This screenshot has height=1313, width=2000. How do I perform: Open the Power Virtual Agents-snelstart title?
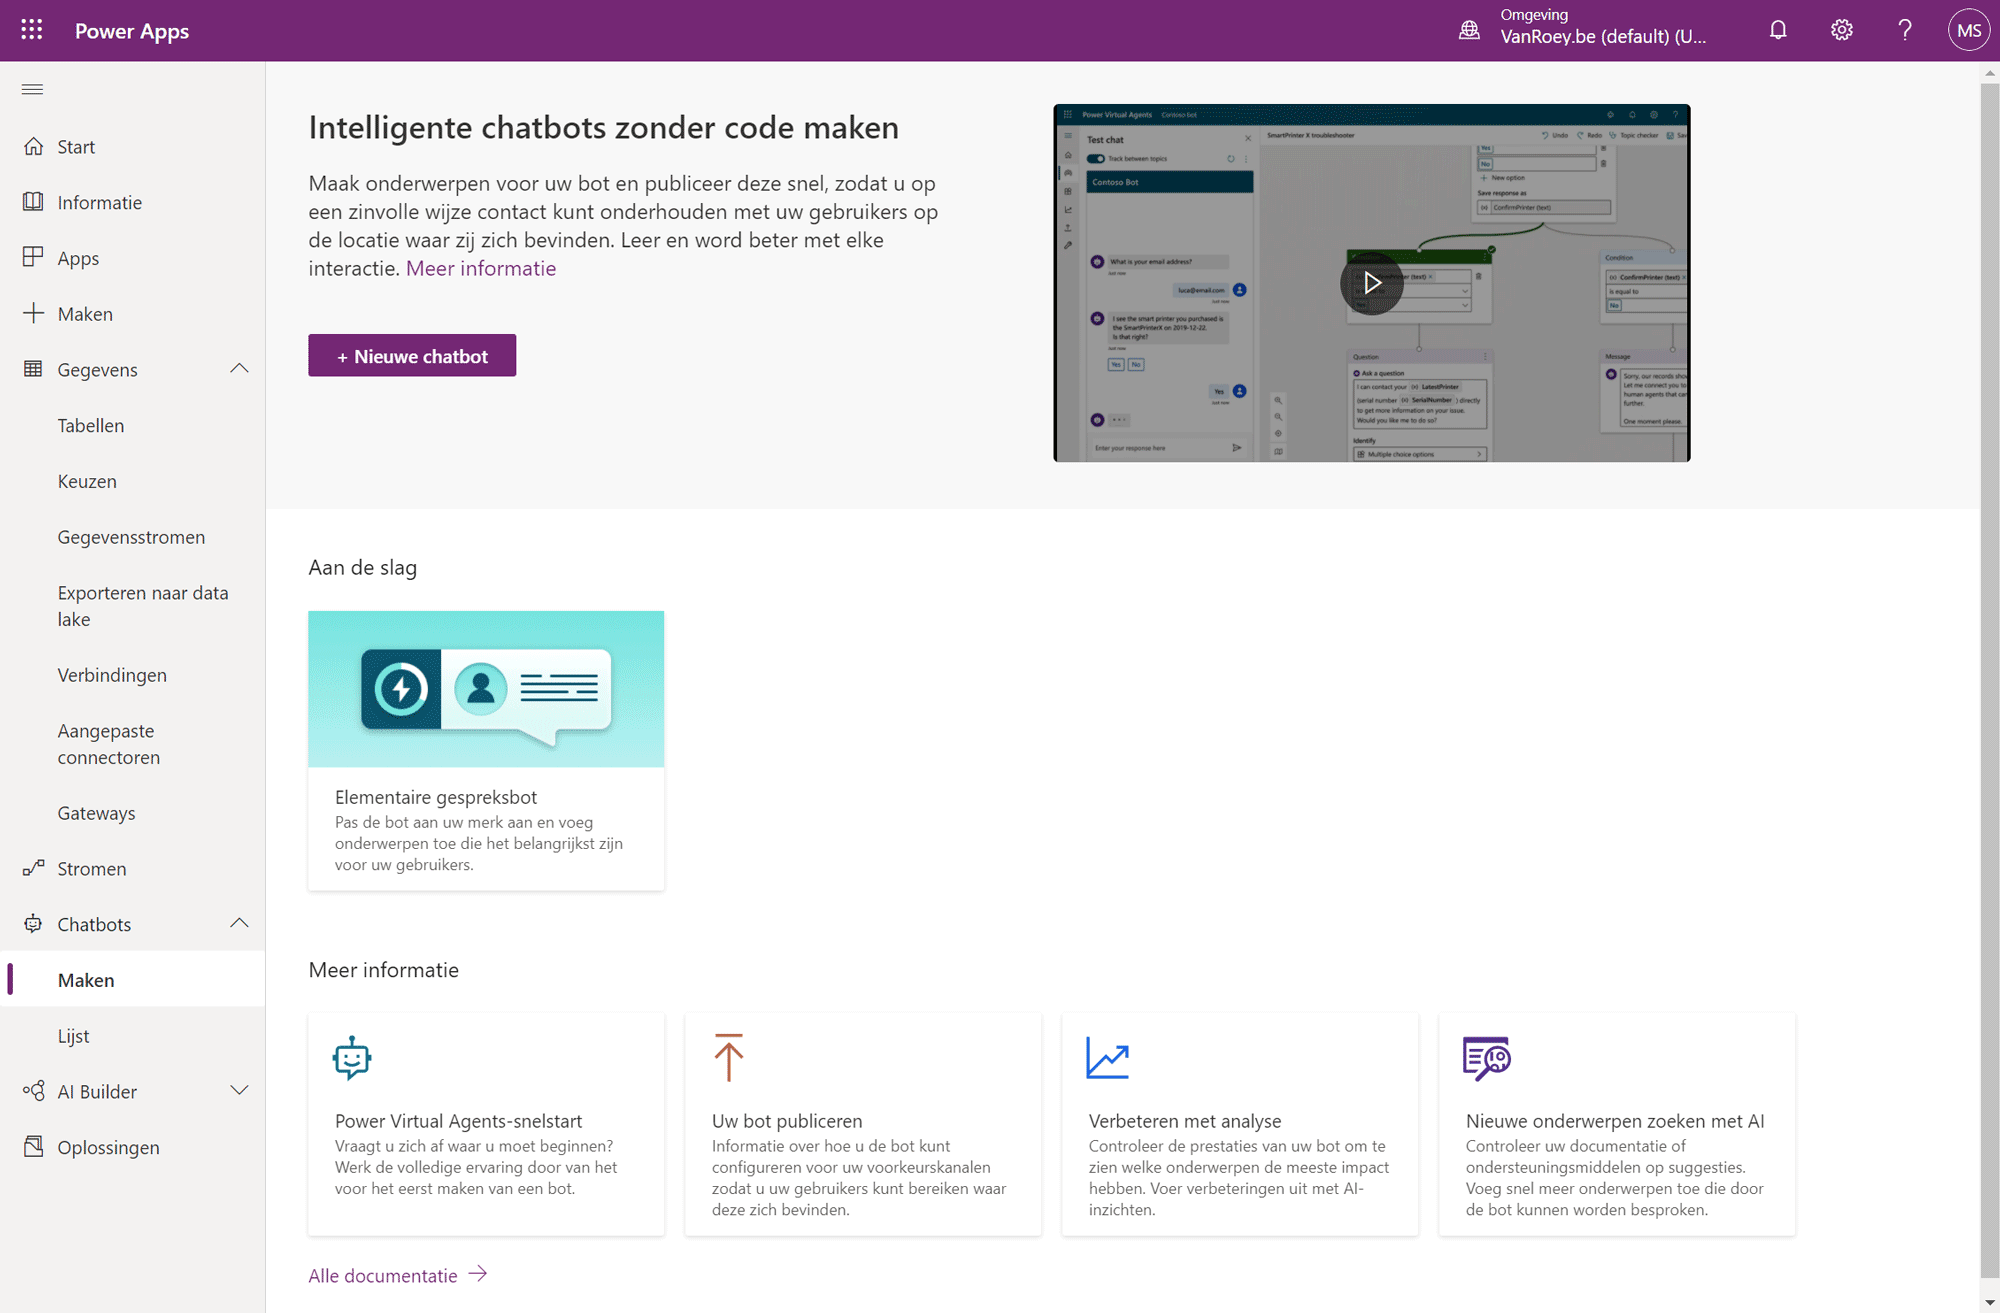tap(459, 1121)
